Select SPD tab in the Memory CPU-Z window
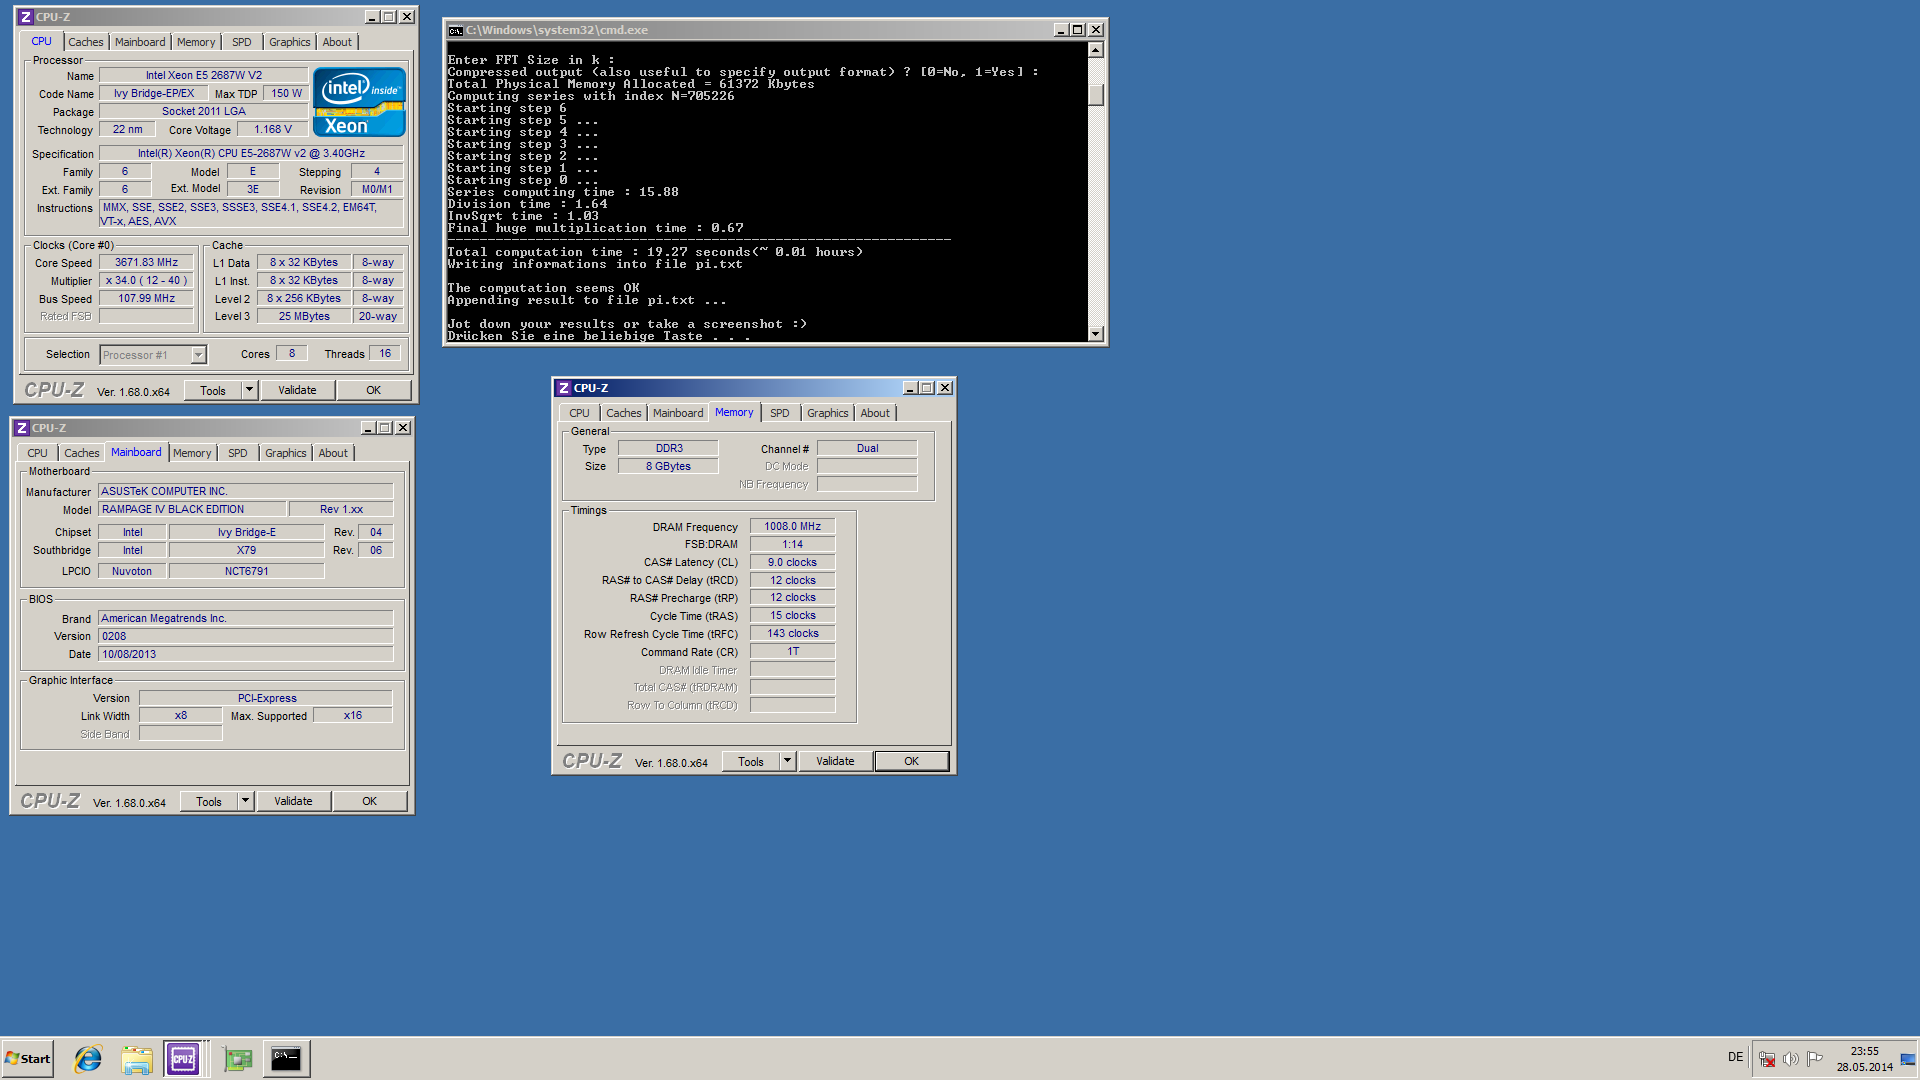This screenshot has height=1080, width=1920. (780, 413)
